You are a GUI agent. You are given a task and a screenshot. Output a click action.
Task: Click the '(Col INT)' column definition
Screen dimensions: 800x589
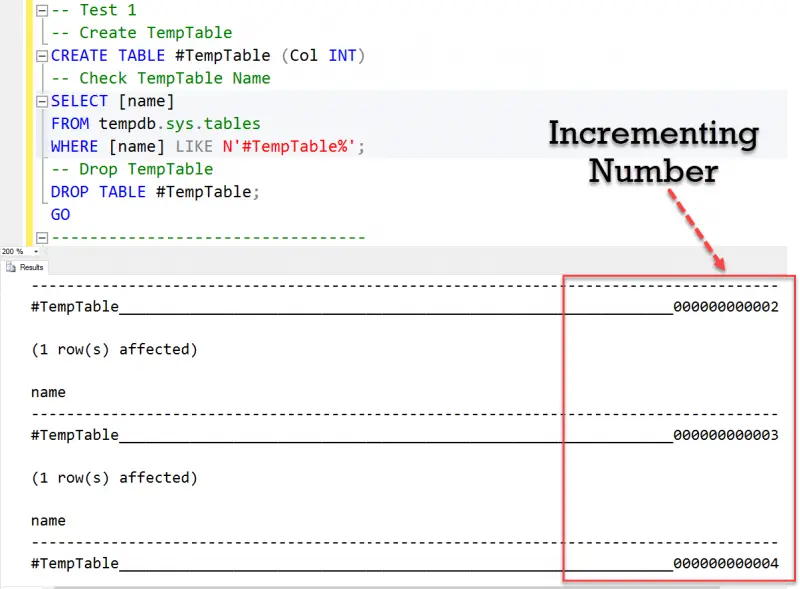(x=323, y=56)
